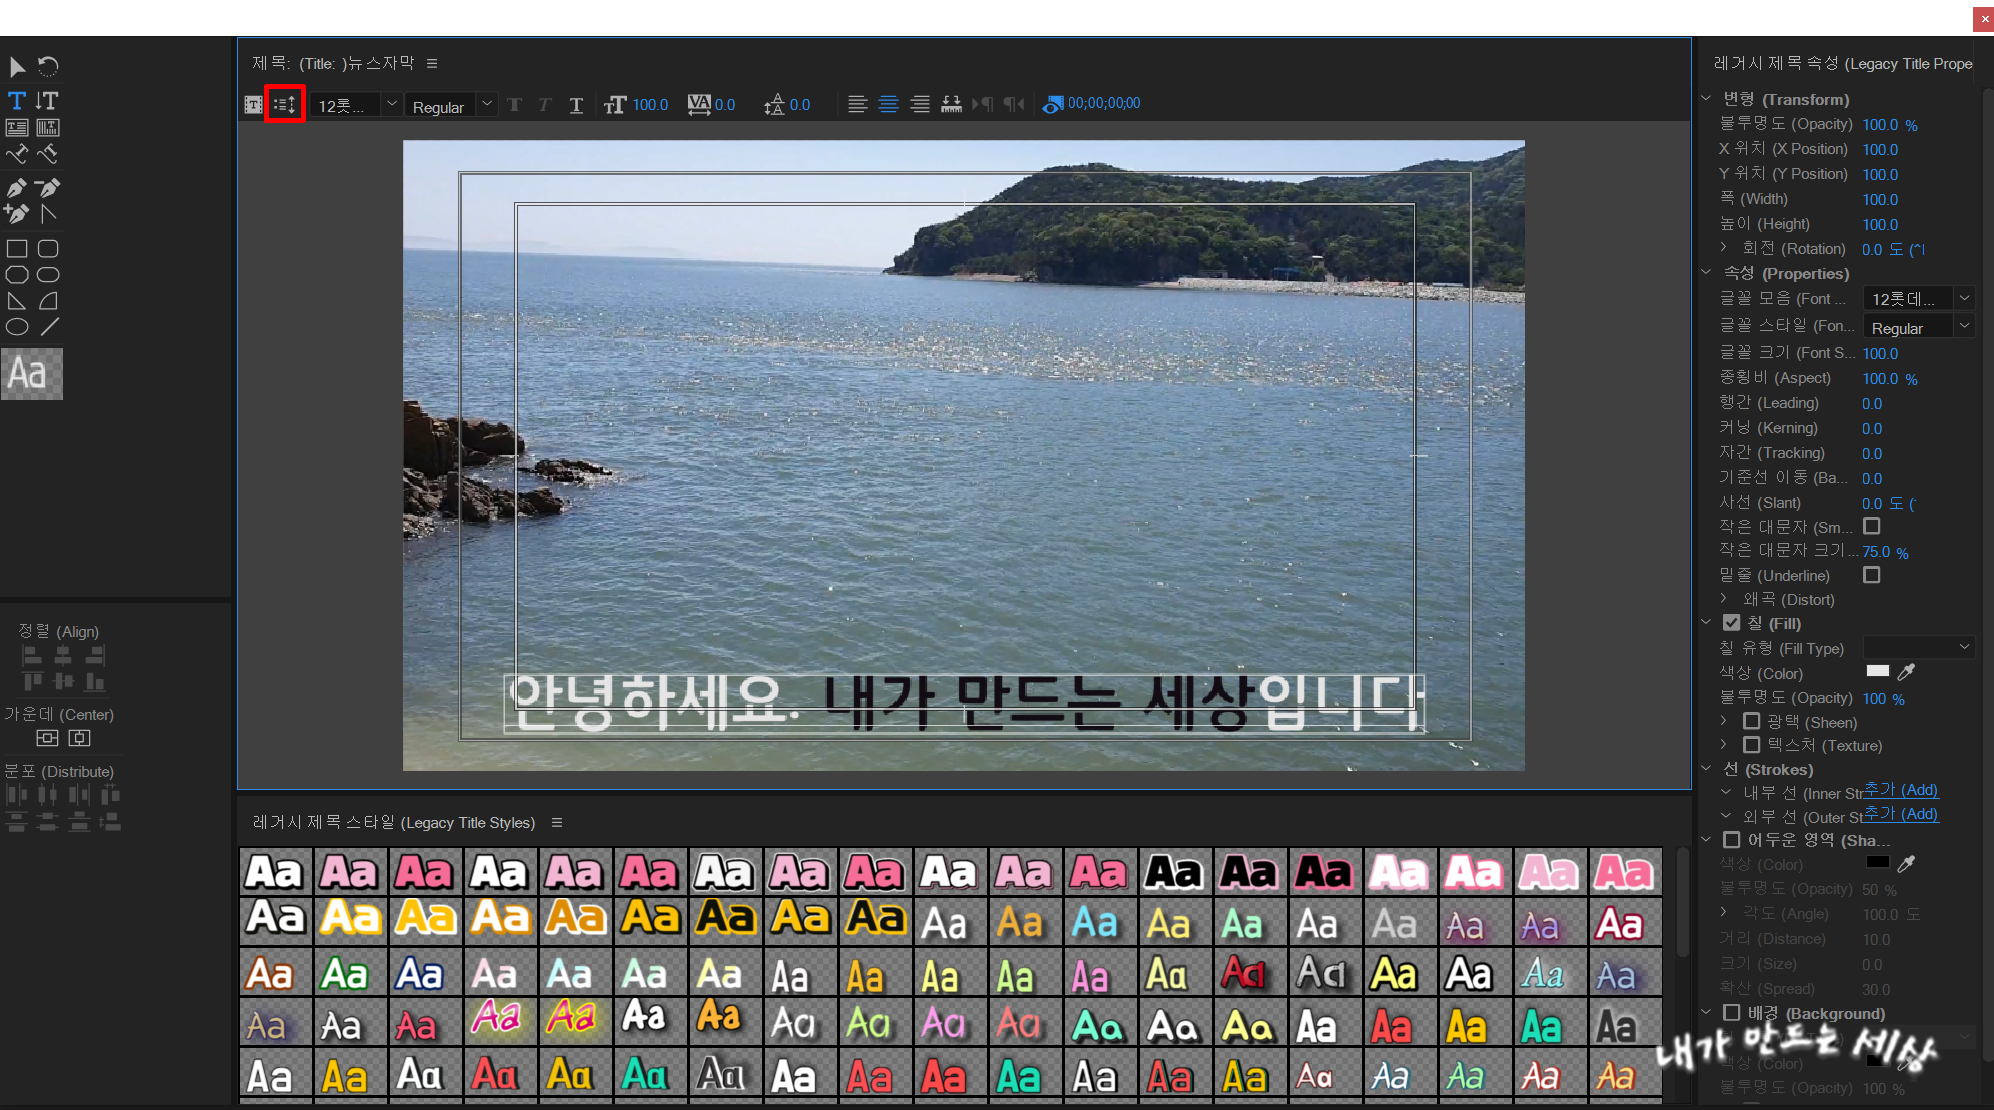Open the Title panel hamburger menu
The image size is (1994, 1110).
click(x=432, y=63)
